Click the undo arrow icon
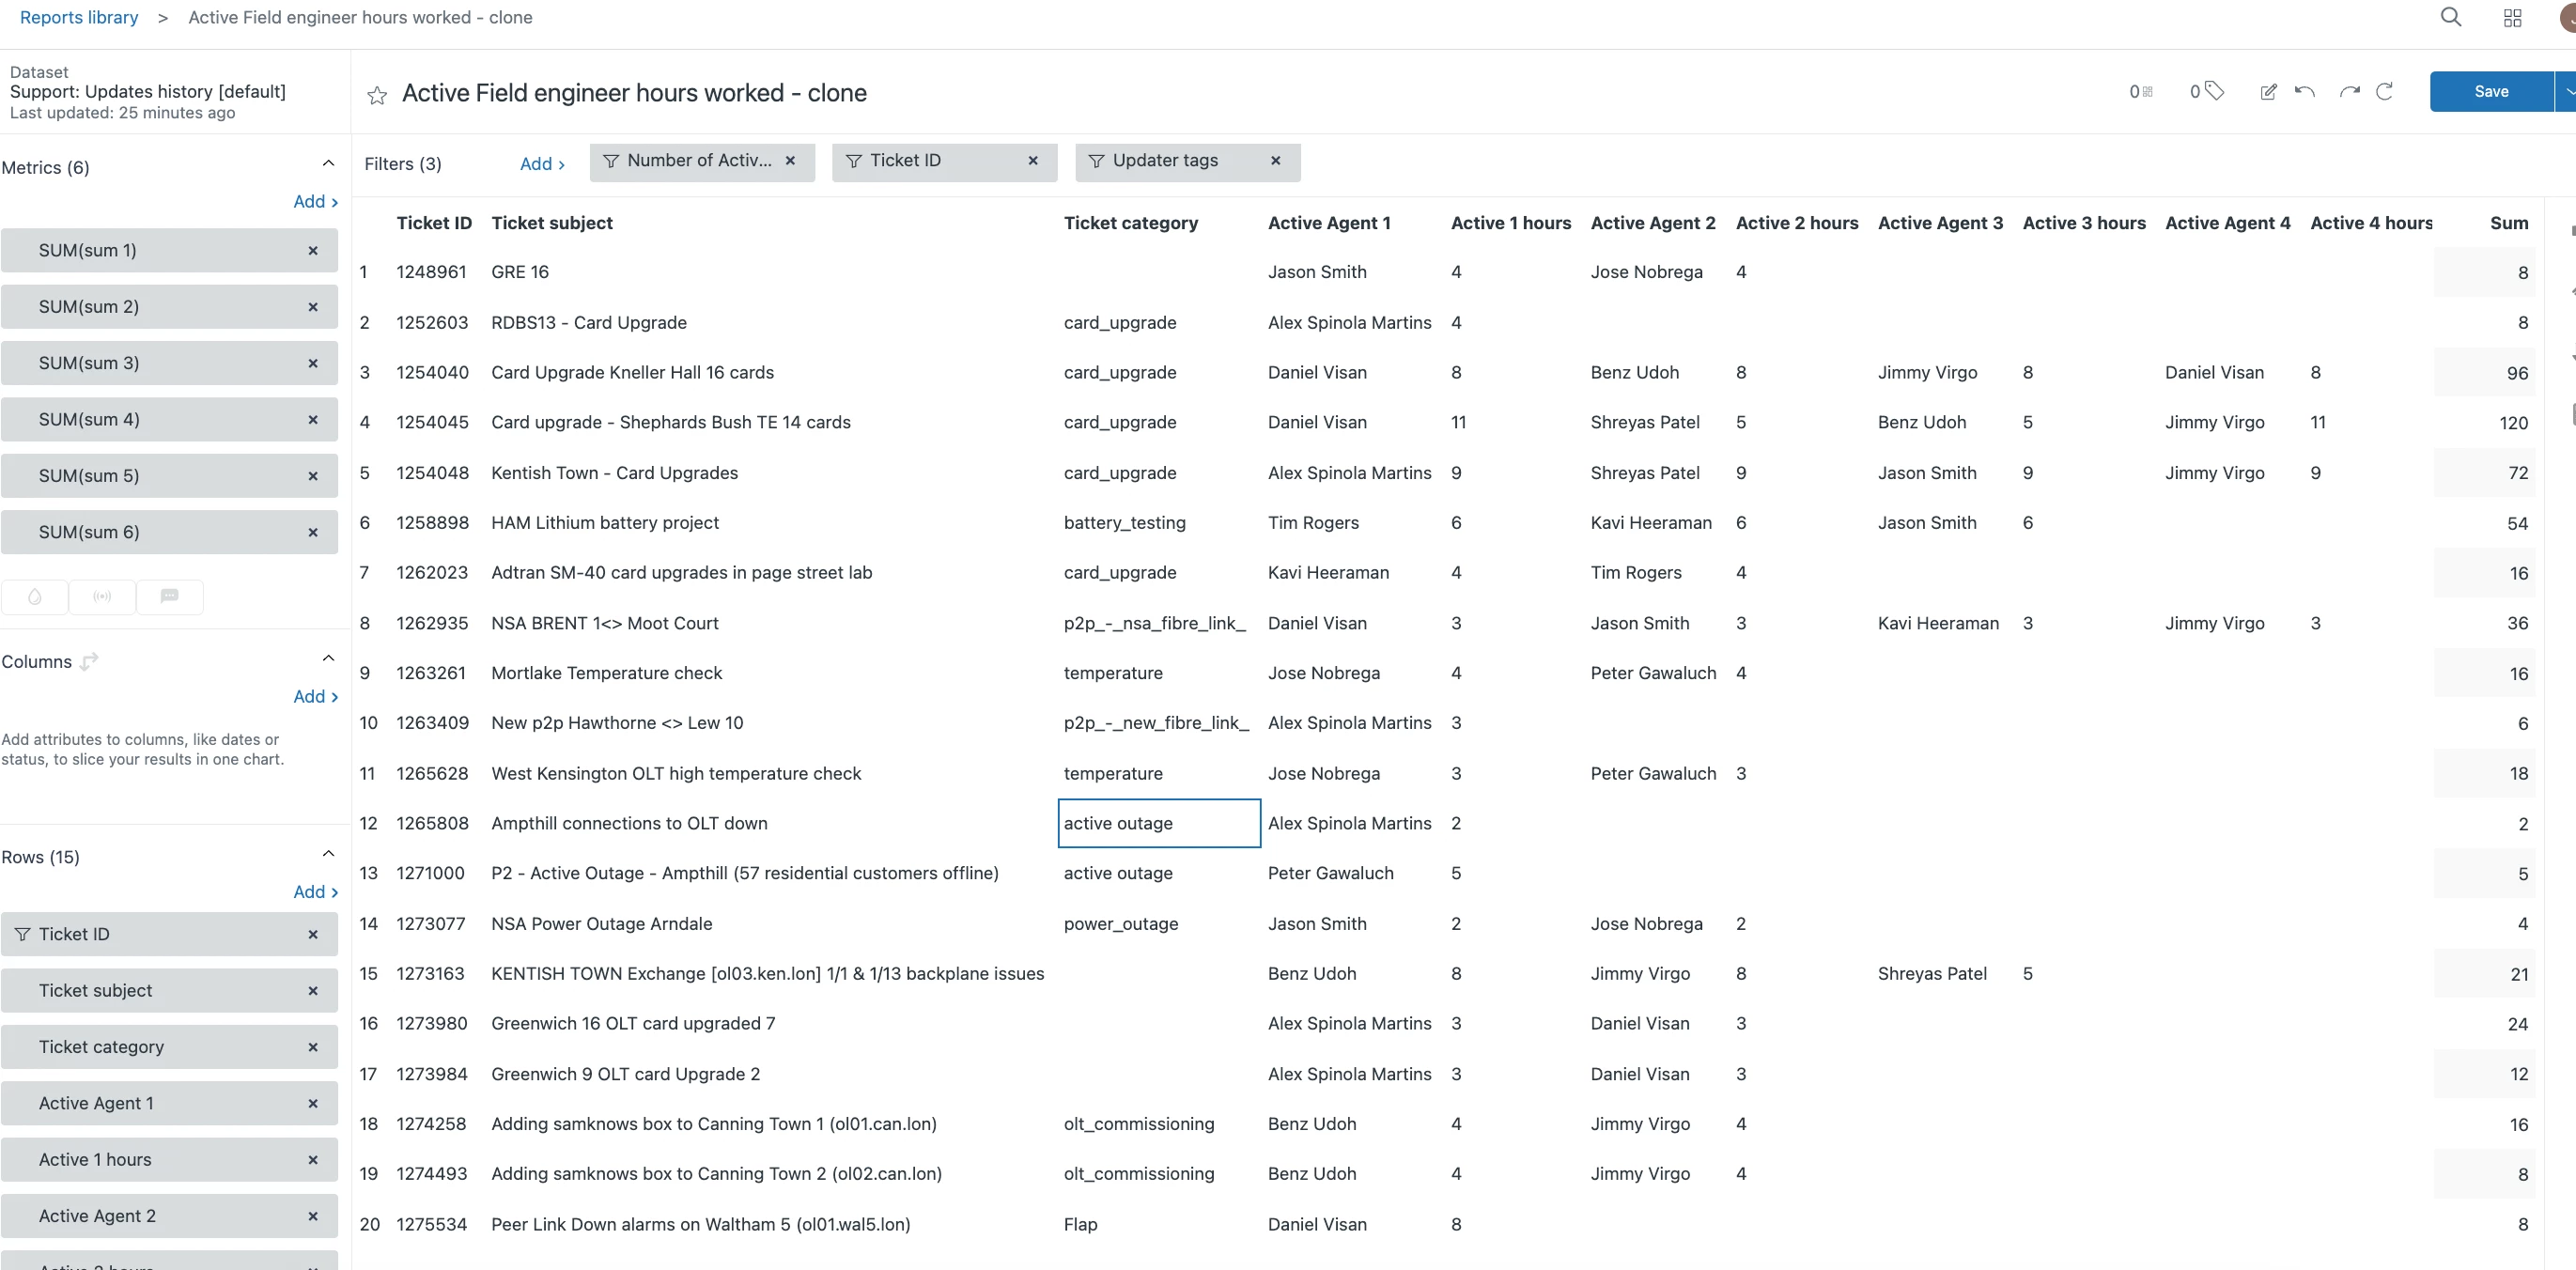This screenshot has width=2576, height=1270. pyautogui.click(x=2305, y=92)
